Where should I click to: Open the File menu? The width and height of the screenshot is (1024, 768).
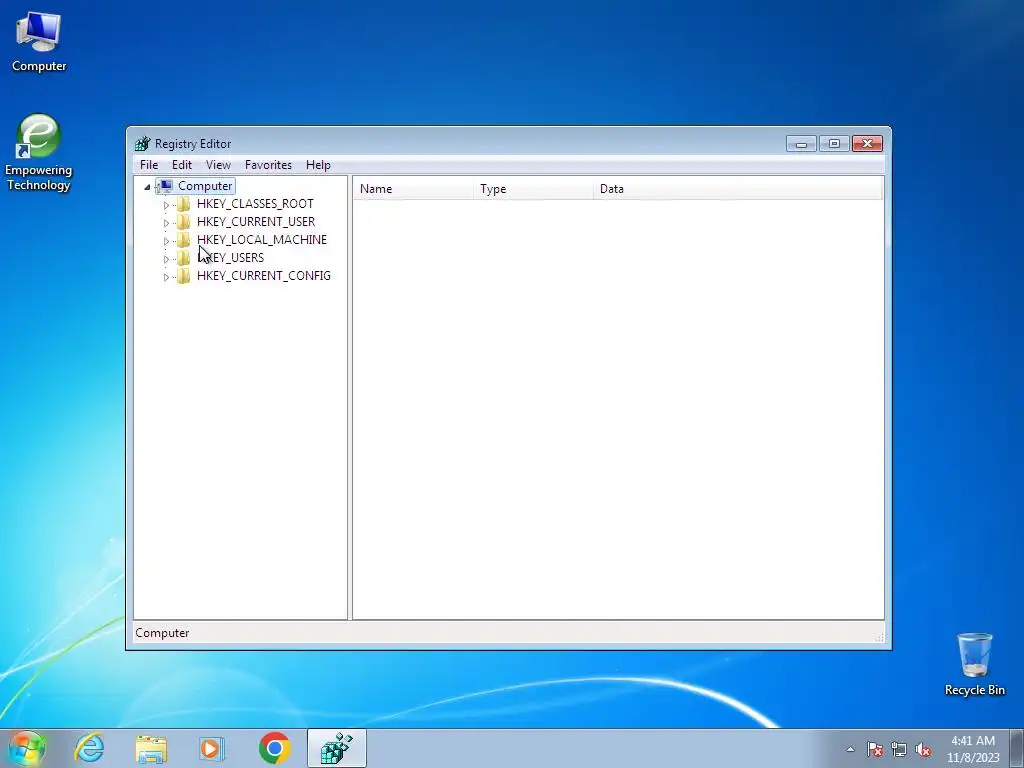[149, 165]
